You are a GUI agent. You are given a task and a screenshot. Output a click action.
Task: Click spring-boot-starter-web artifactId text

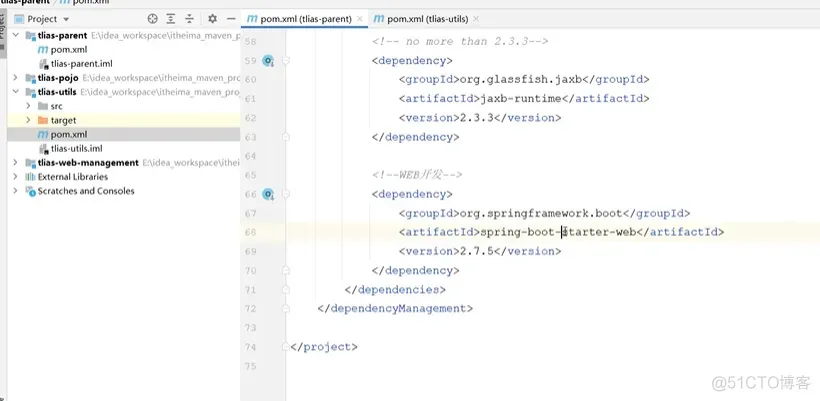pyautogui.click(x=558, y=232)
